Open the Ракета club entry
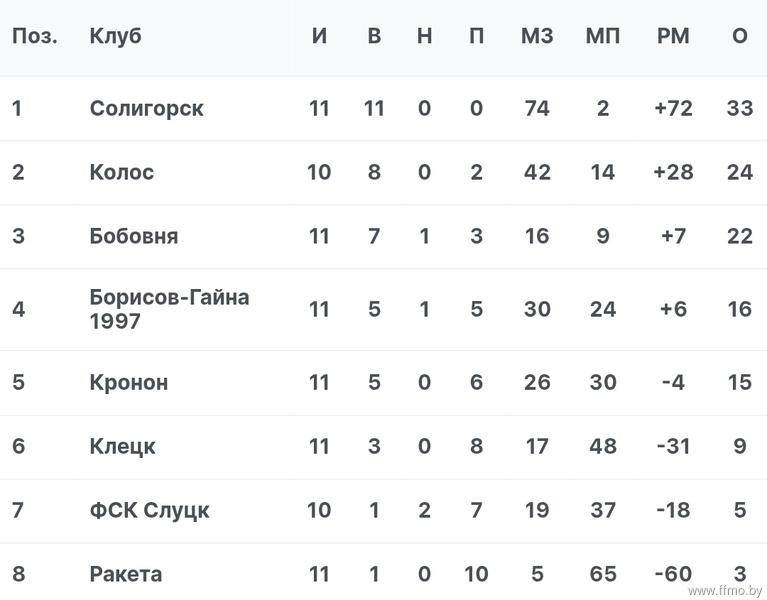Image resolution: width=767 pixels, height=600 pixels. 126,574
